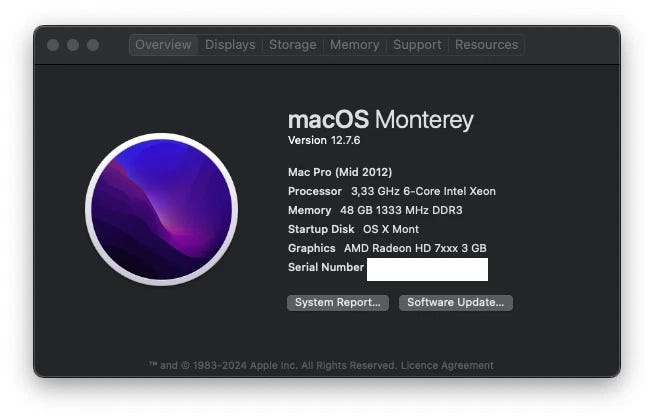This screenshot has width=654, height=419.
Task: Click the Graphics label
Action: tap(312, 248)
